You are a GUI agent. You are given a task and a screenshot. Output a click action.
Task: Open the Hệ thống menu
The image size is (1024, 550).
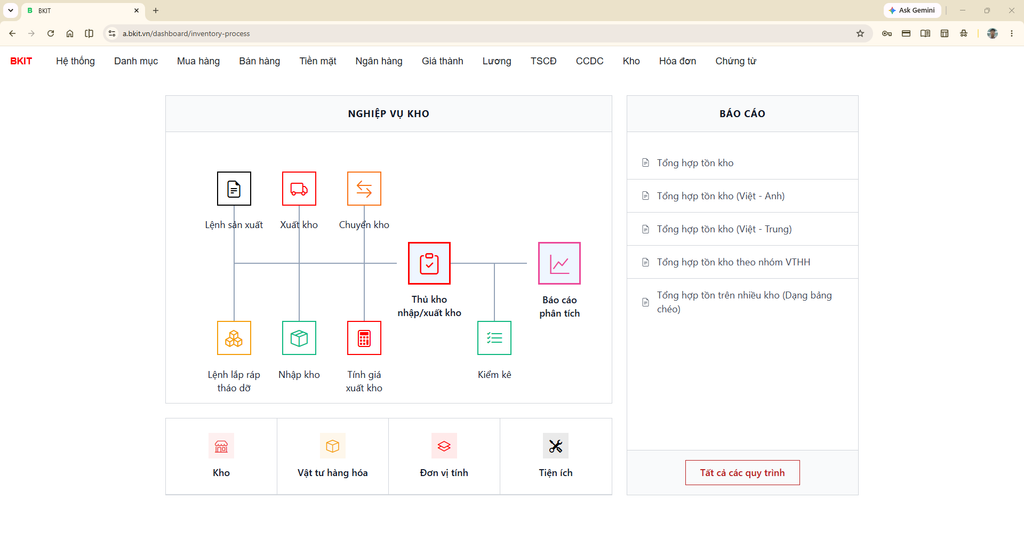tap(75, 61)
